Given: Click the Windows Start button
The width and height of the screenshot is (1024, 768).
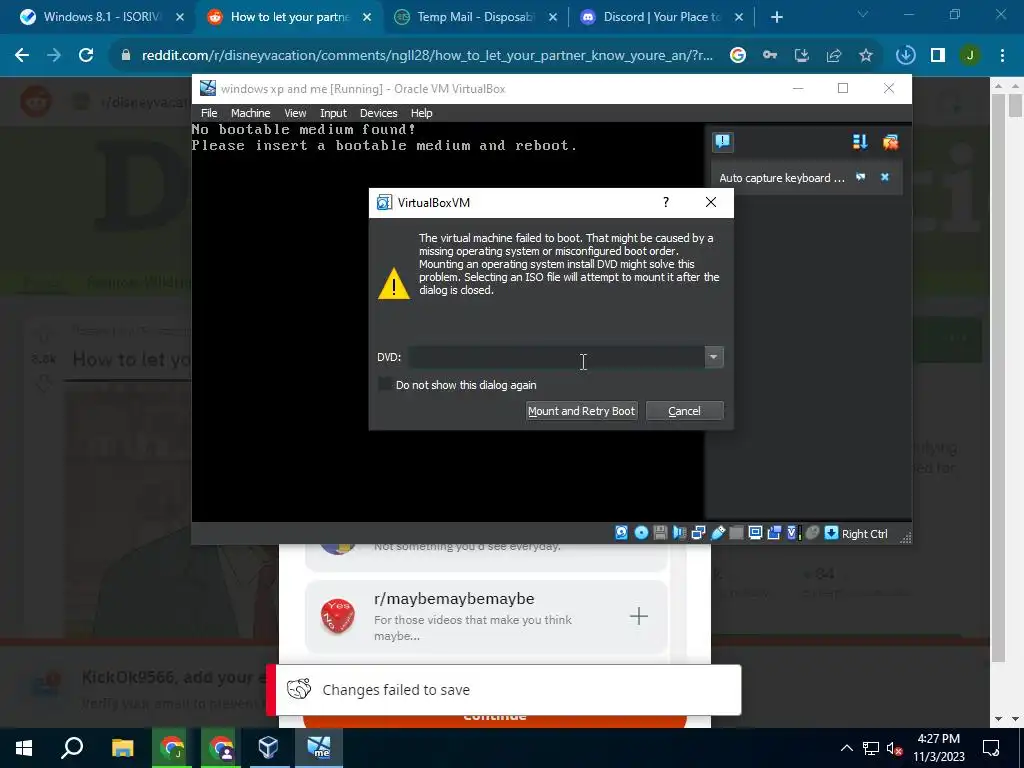Looking at the screenshot, I should pyautogui.click(x=24, y=748).
